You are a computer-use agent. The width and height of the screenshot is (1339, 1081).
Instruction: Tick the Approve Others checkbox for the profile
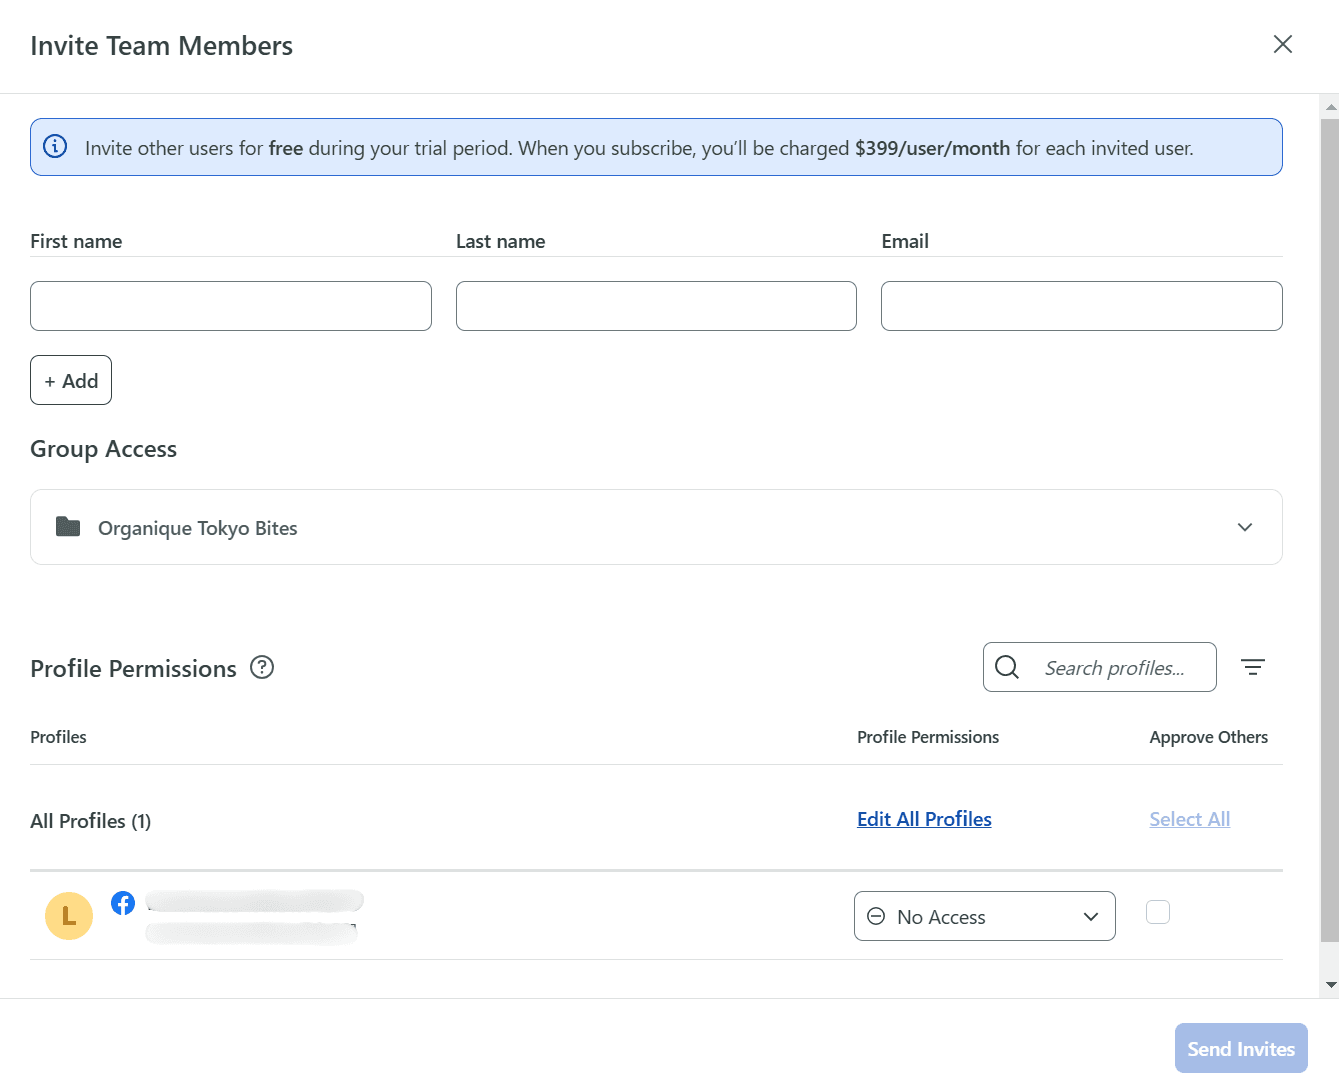click(x=1157, y=912)
